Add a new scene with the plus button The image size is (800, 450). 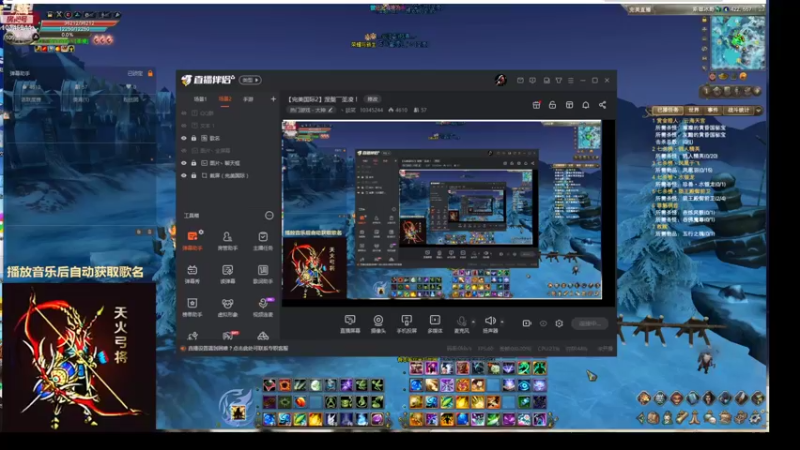pyautogui.click(x=273, y=99)
